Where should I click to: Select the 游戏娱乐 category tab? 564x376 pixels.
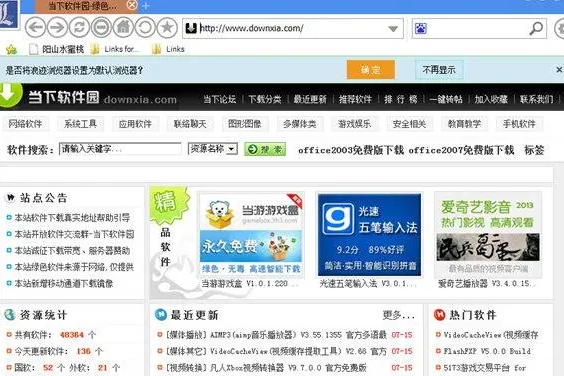click(355, 124)
